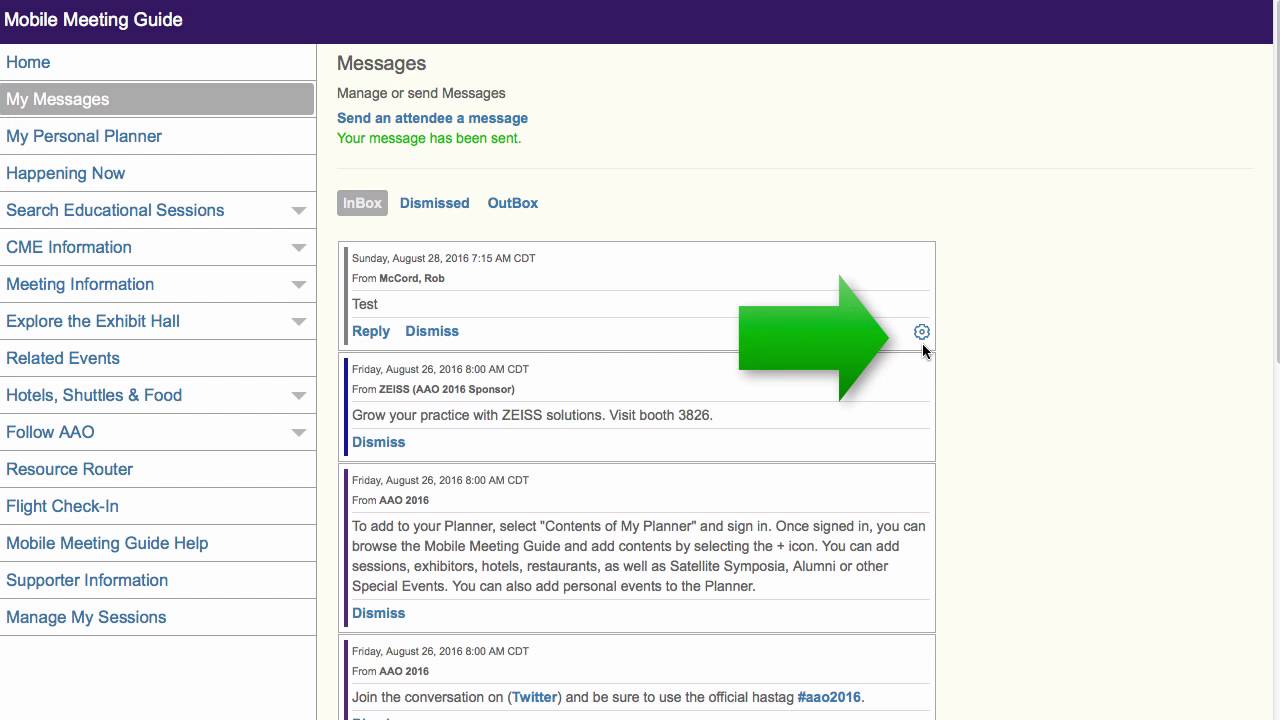1280x720 pixels.
Task: Expand Explore the Exhibit Hall arrow
Action: (x=298, y=322)
